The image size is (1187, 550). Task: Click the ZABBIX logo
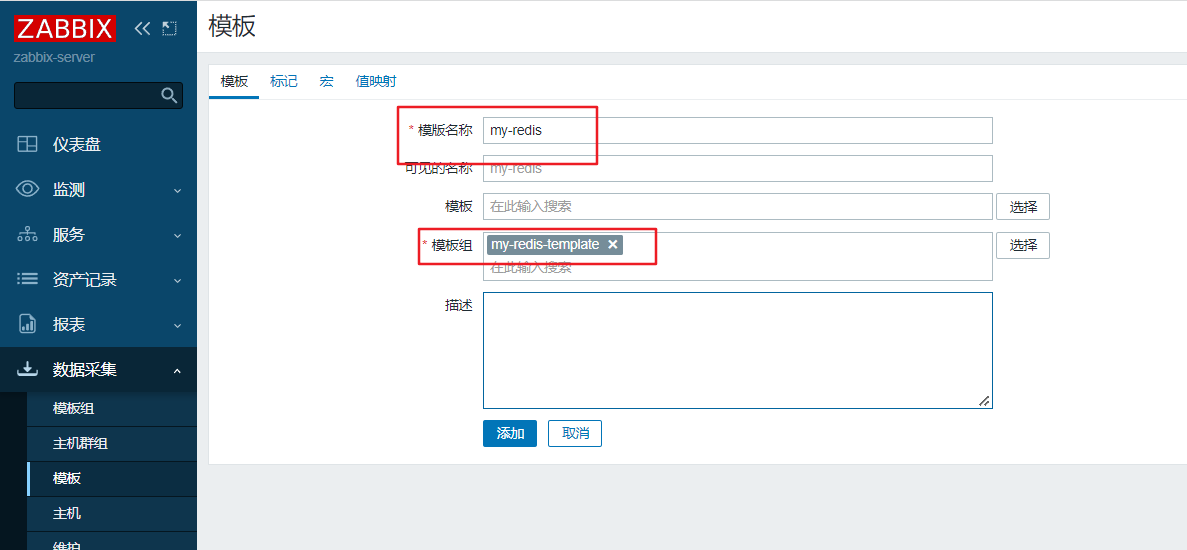[64, 29]
